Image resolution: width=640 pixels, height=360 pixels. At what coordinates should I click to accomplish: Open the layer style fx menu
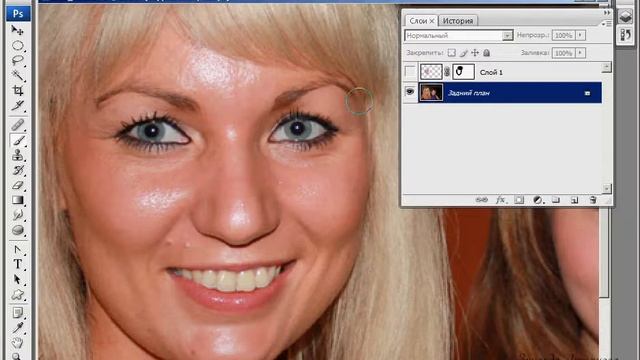(501, 200)
